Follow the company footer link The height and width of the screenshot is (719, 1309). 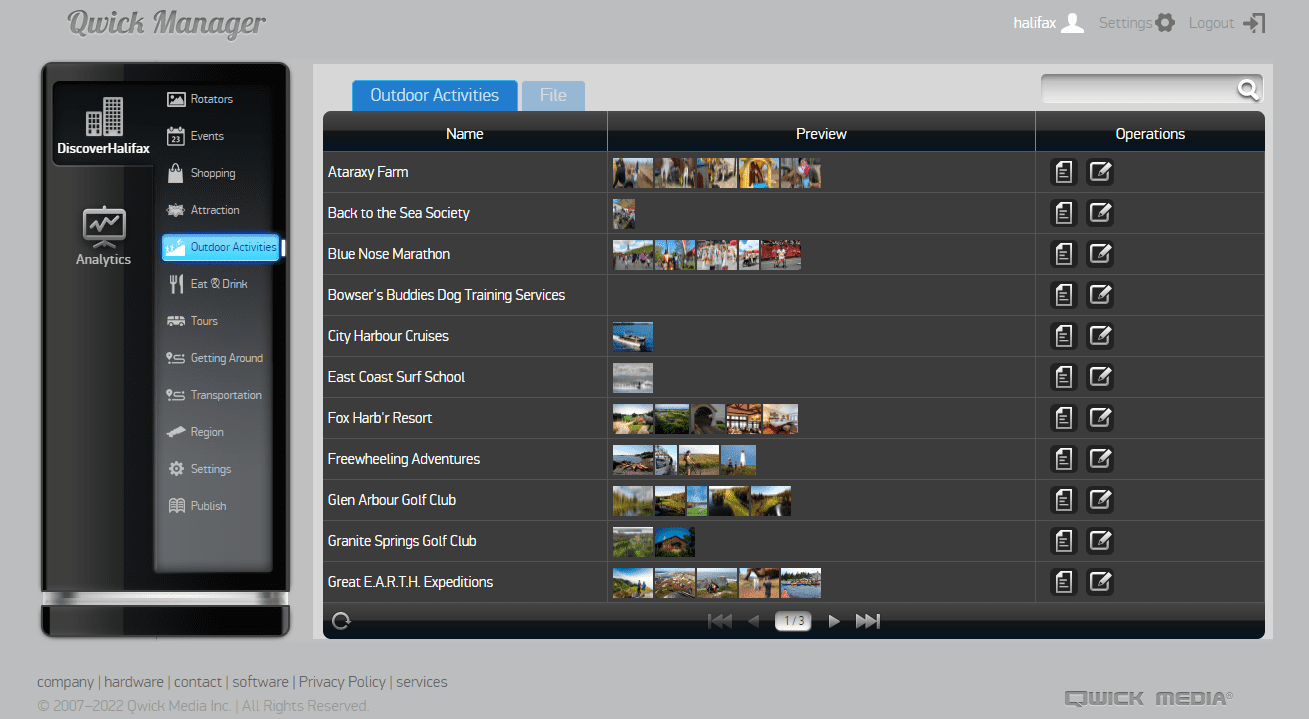[x=65, y=682]
